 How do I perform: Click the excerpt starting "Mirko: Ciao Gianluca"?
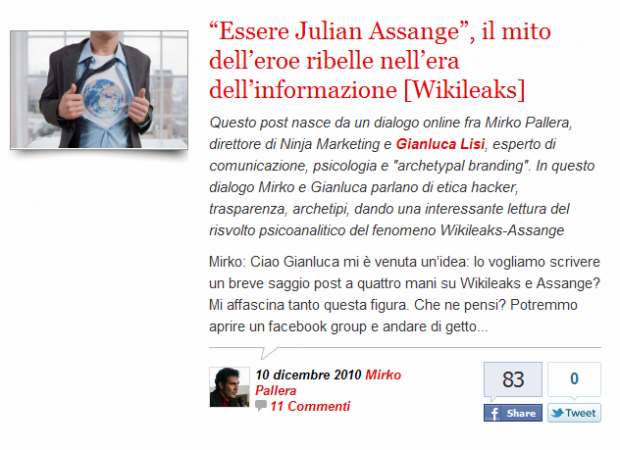[405, 294]
